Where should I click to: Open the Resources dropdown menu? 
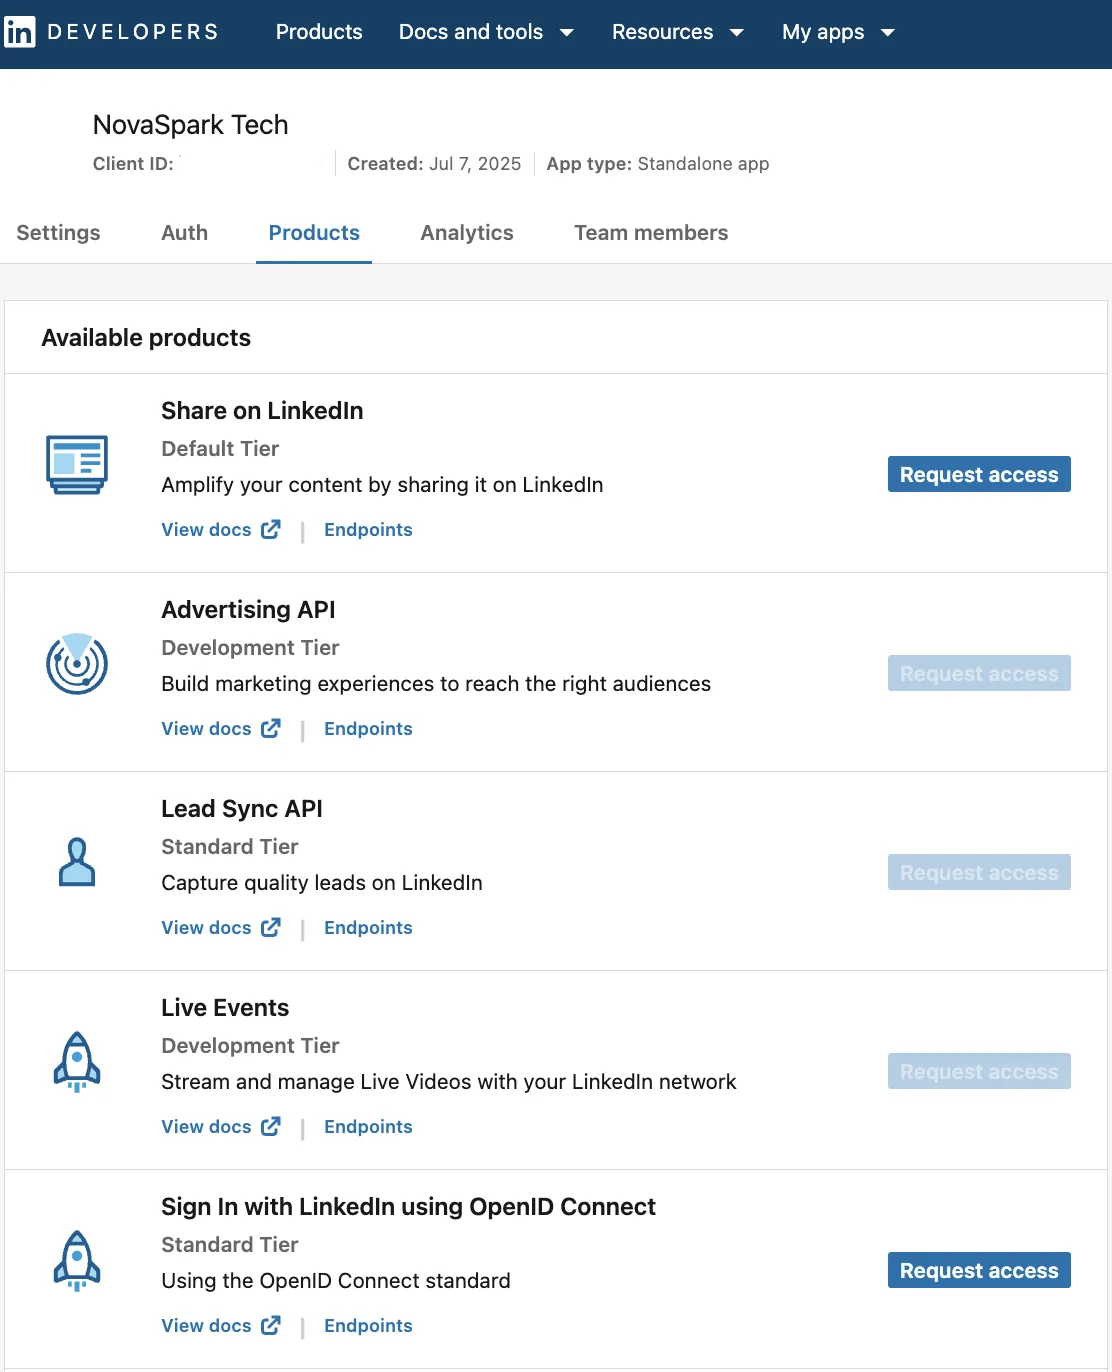pos(678,32)
